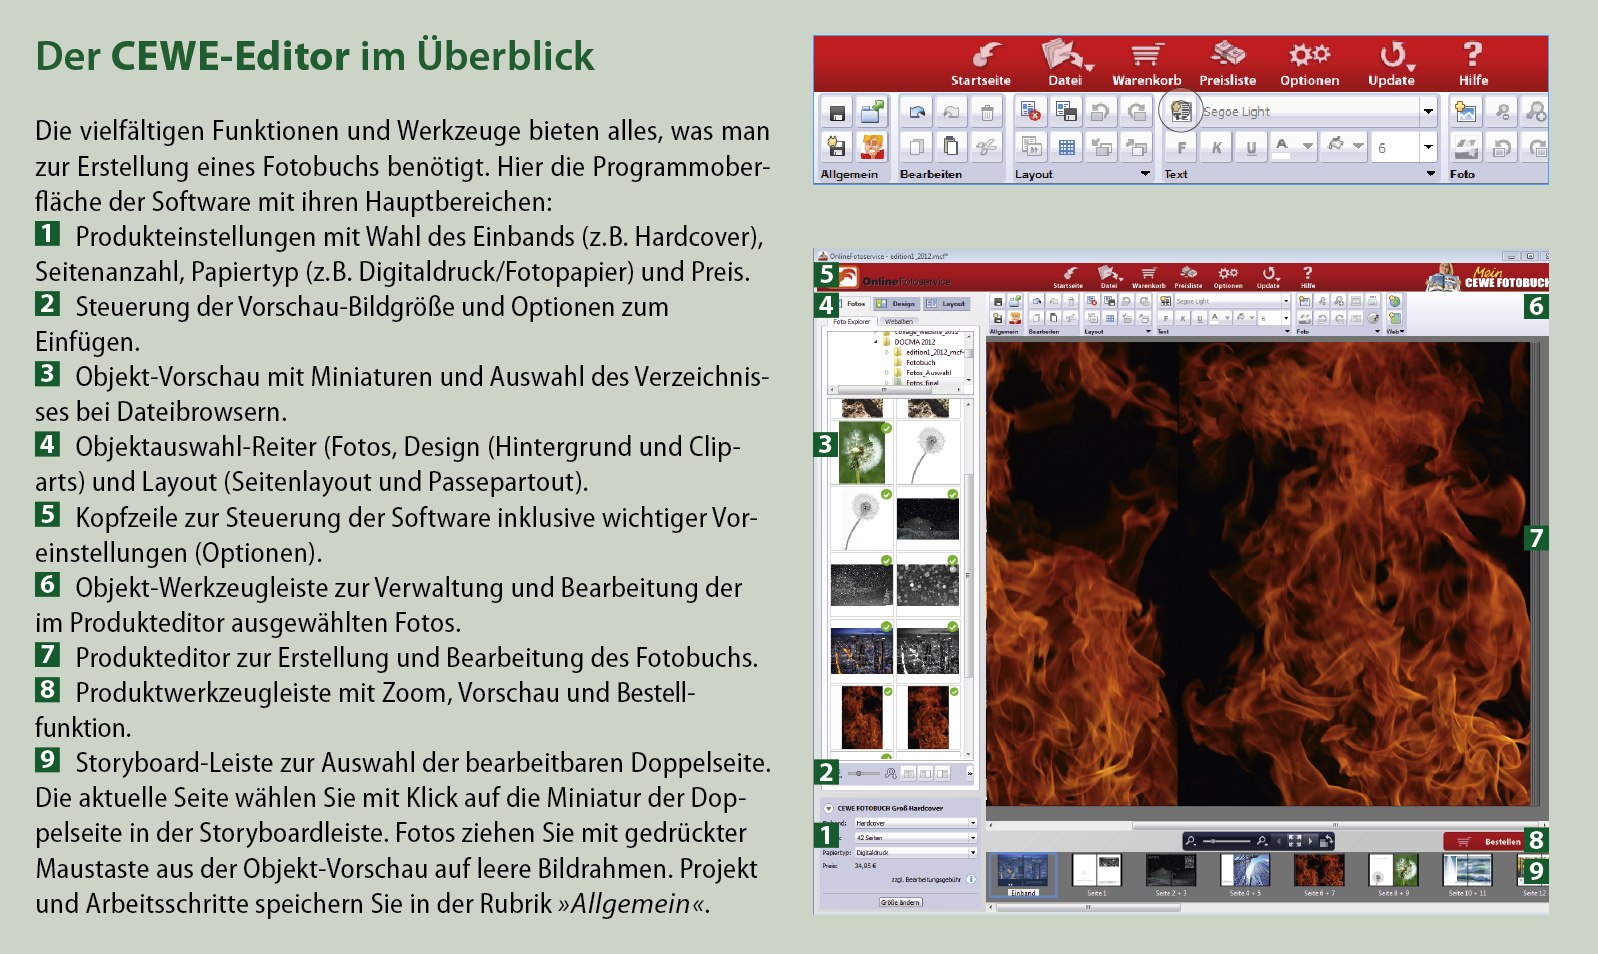1598x954 pixels.
Task: Click the Hilfe question mark in the enlarged toolbar
Action: click(1472, 54)
